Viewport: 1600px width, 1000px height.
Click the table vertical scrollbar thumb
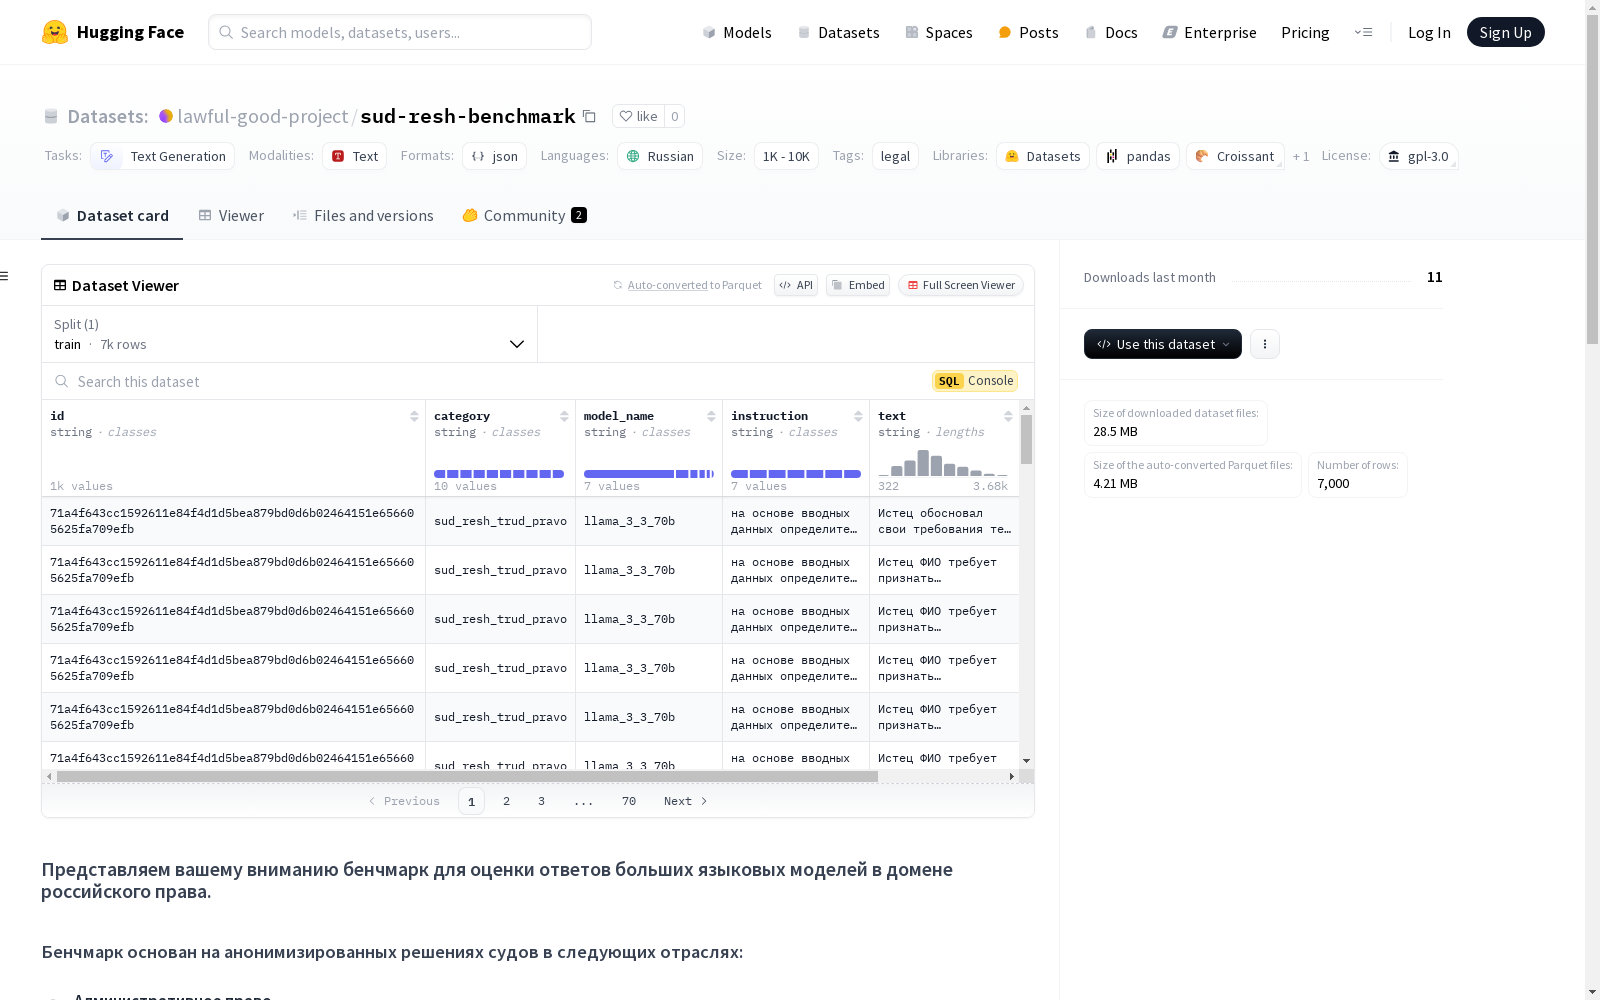point(1026,439)
